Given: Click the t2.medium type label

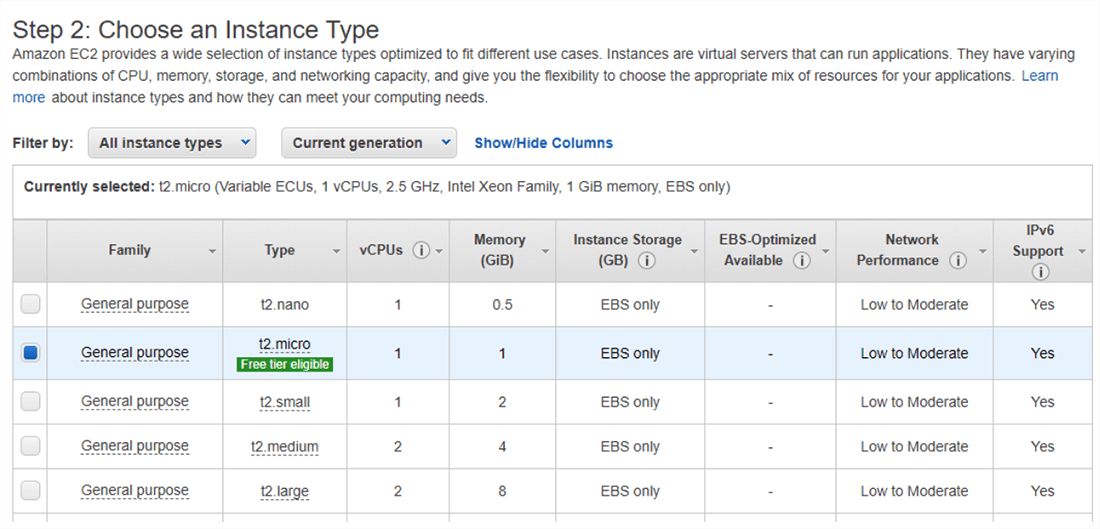Looking at the screenshot, I should point(285,447).
